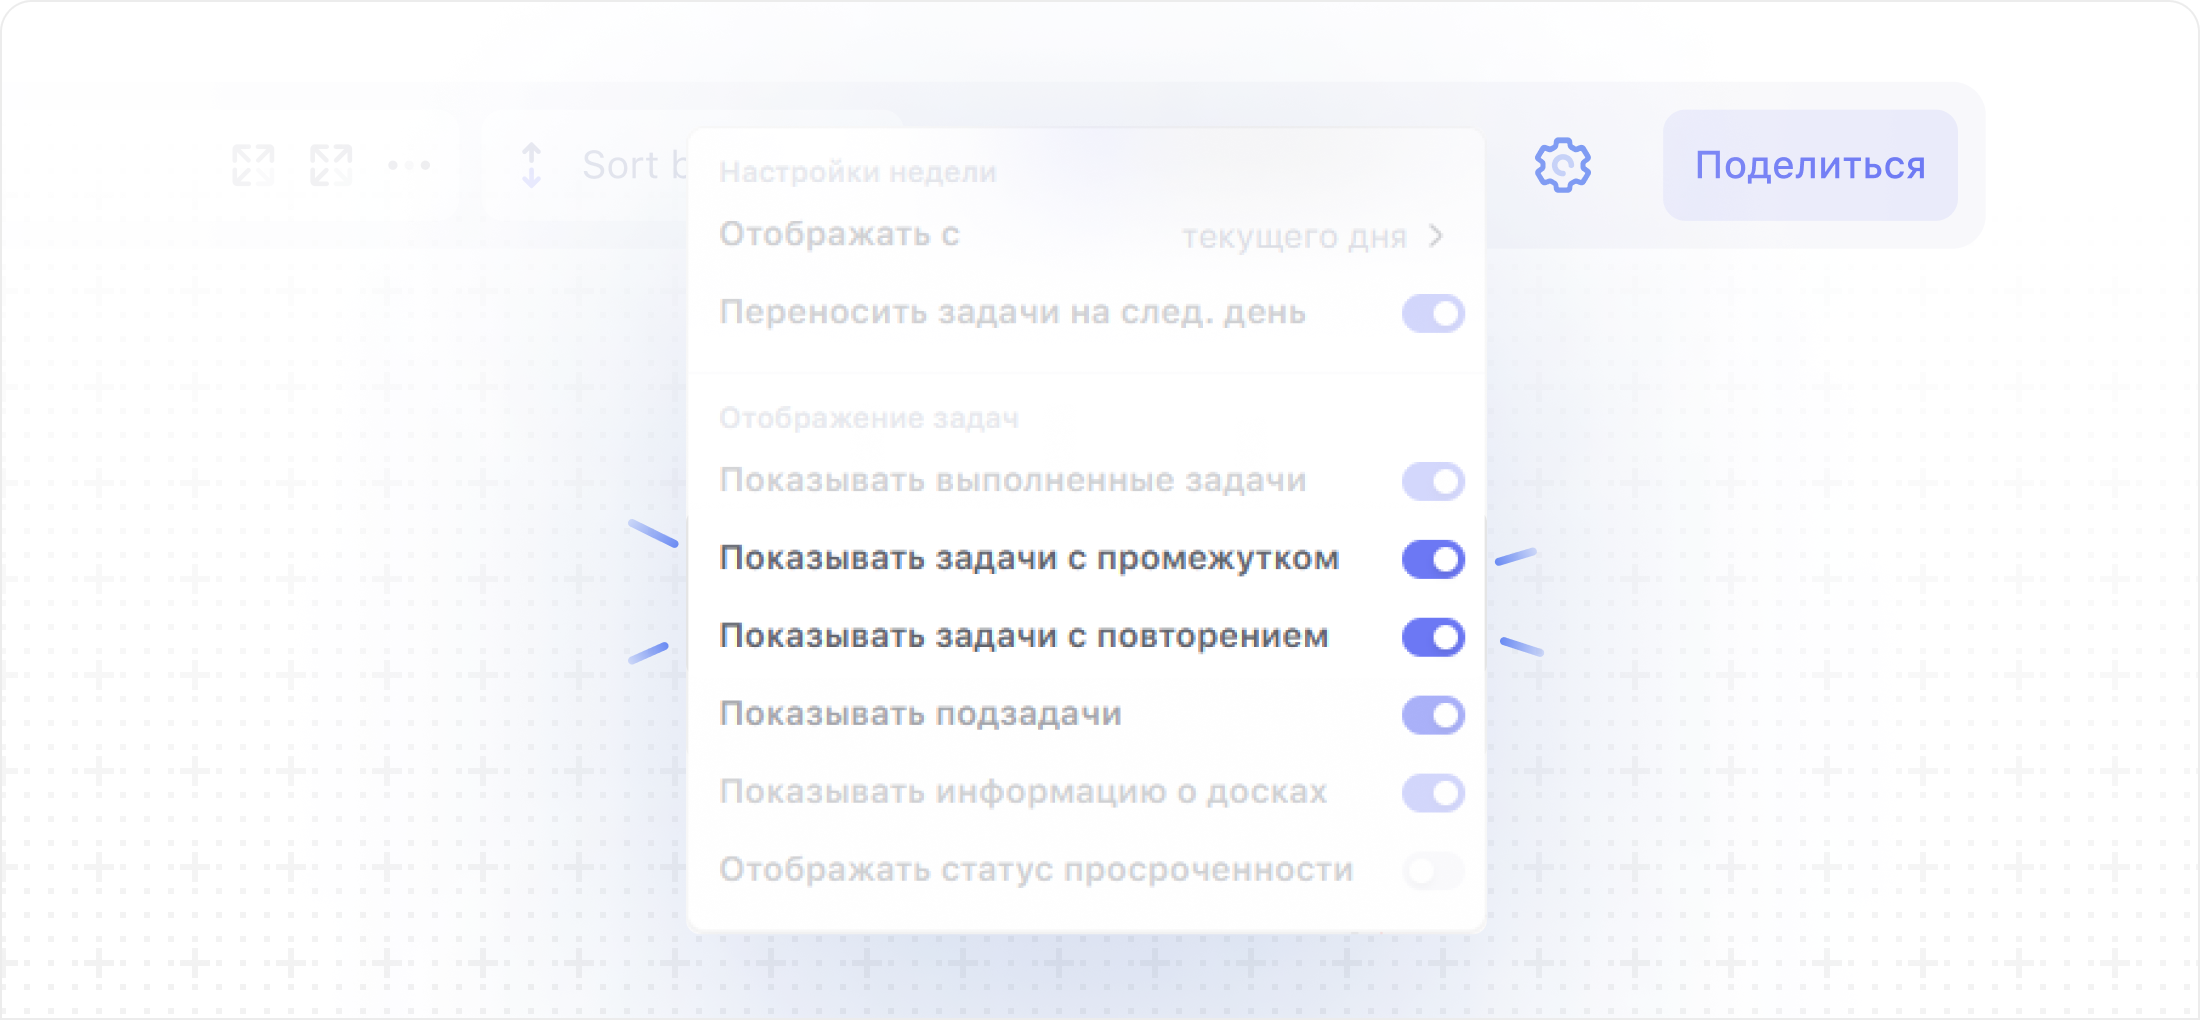The width and height of the screenshot is (2200, 1020).
Task: Toggle Показывать информацию о досках switch
Action: [1433, 793]
